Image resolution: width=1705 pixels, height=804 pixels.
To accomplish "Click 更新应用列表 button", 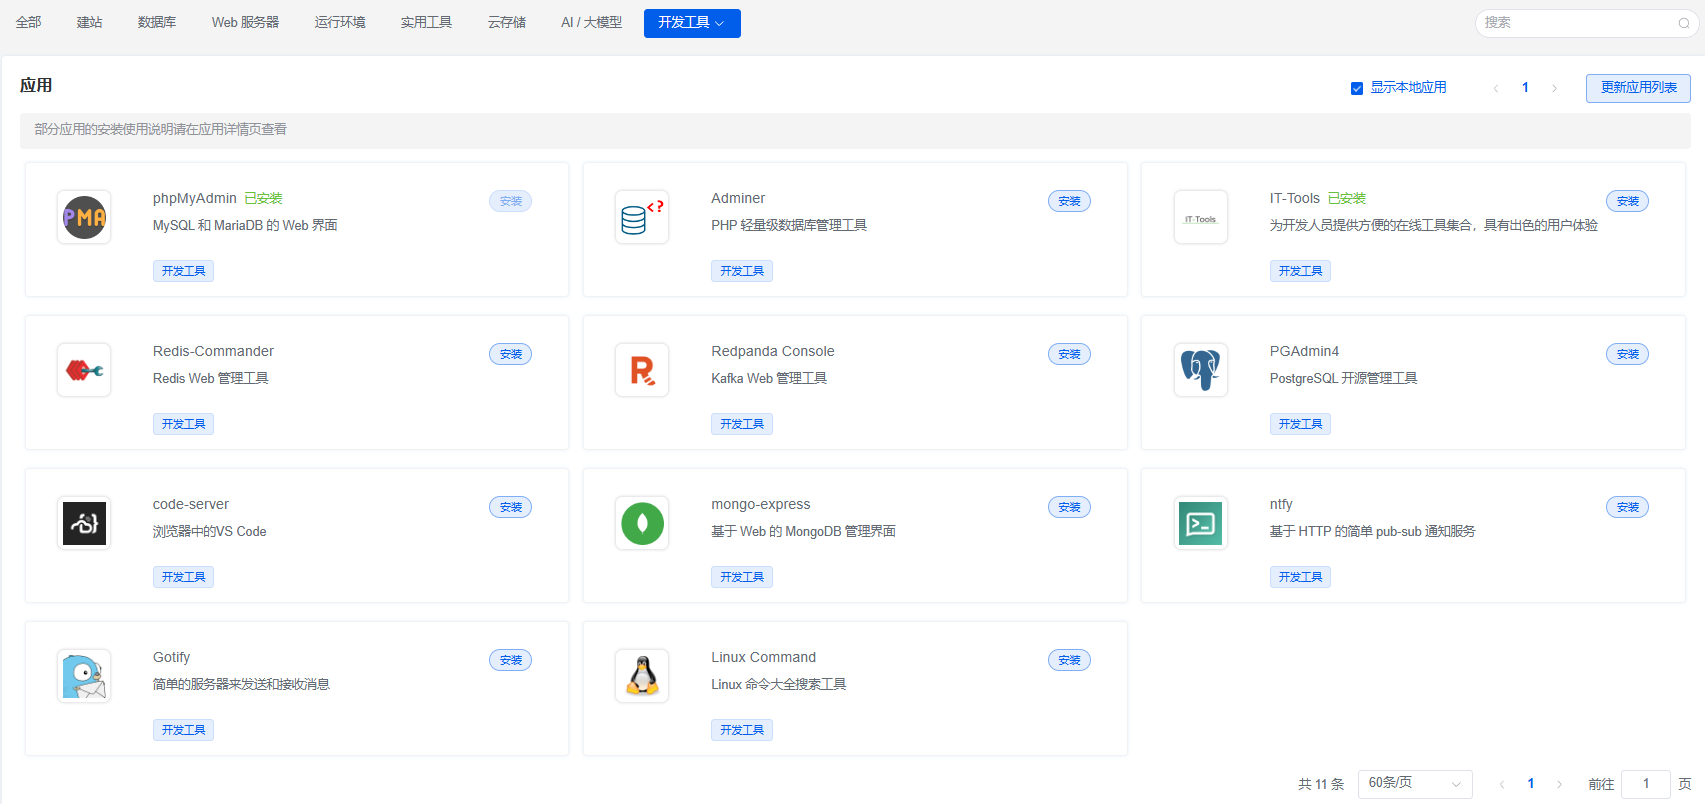I will tap(1638, 88).
